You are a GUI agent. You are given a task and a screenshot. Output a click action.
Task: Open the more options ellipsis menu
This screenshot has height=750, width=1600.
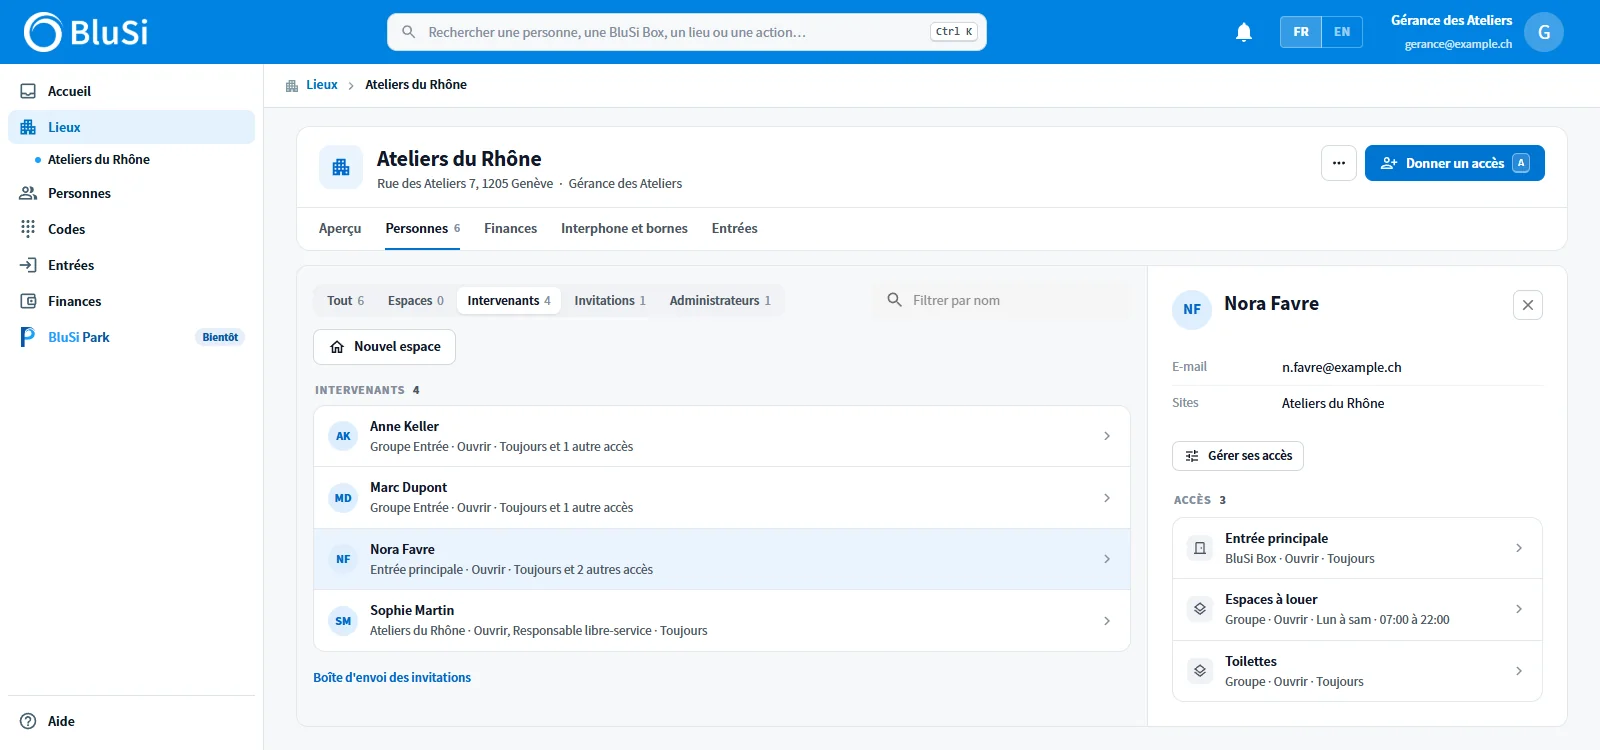1339,163
